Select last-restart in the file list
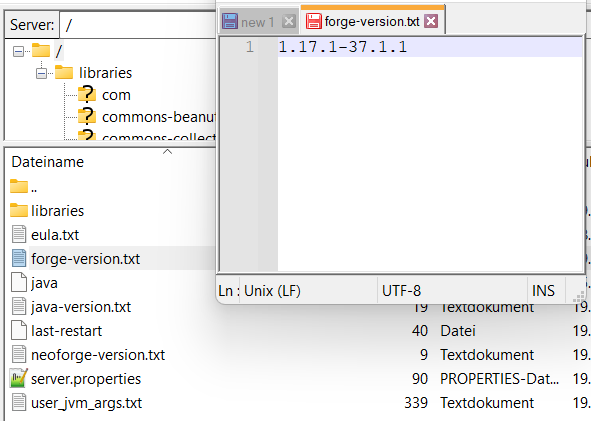Image resolution: width=591 pixels, height=421 pixels. [66, 331]
